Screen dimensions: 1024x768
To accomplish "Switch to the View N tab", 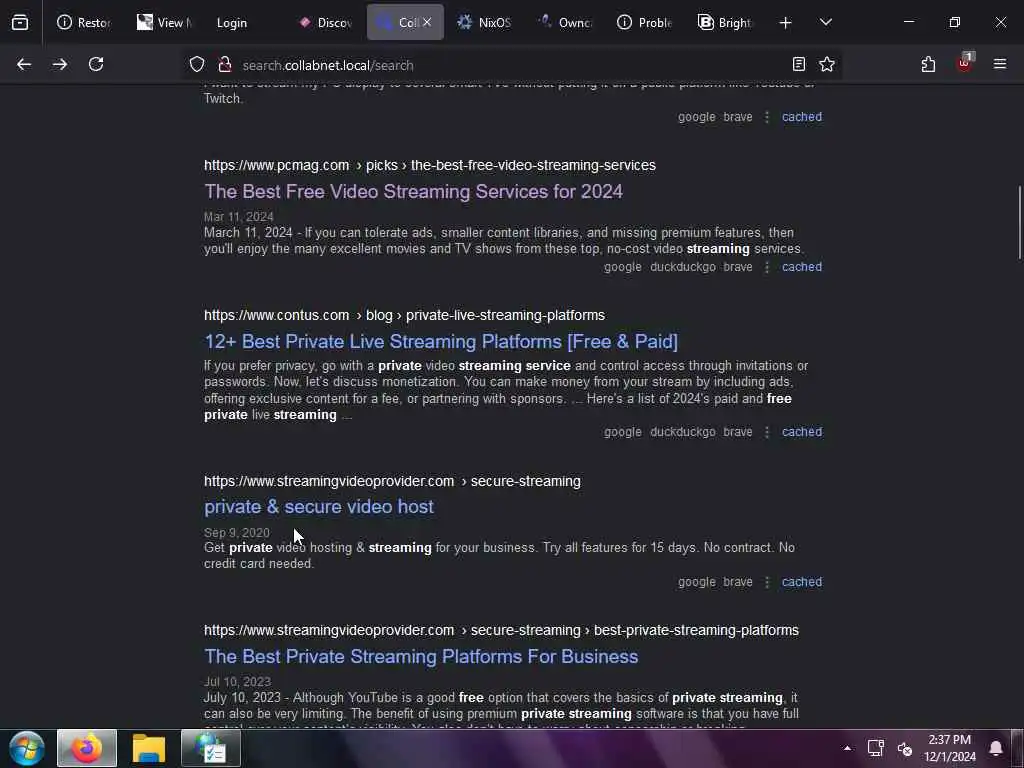I will (x=164, y=23).
